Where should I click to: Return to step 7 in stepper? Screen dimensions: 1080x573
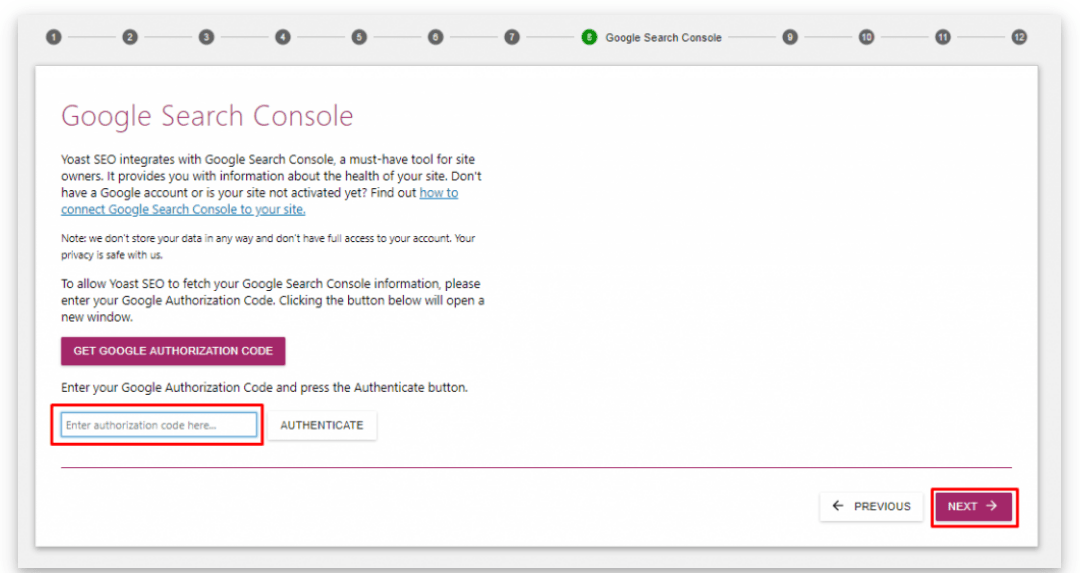click(512, 37)
